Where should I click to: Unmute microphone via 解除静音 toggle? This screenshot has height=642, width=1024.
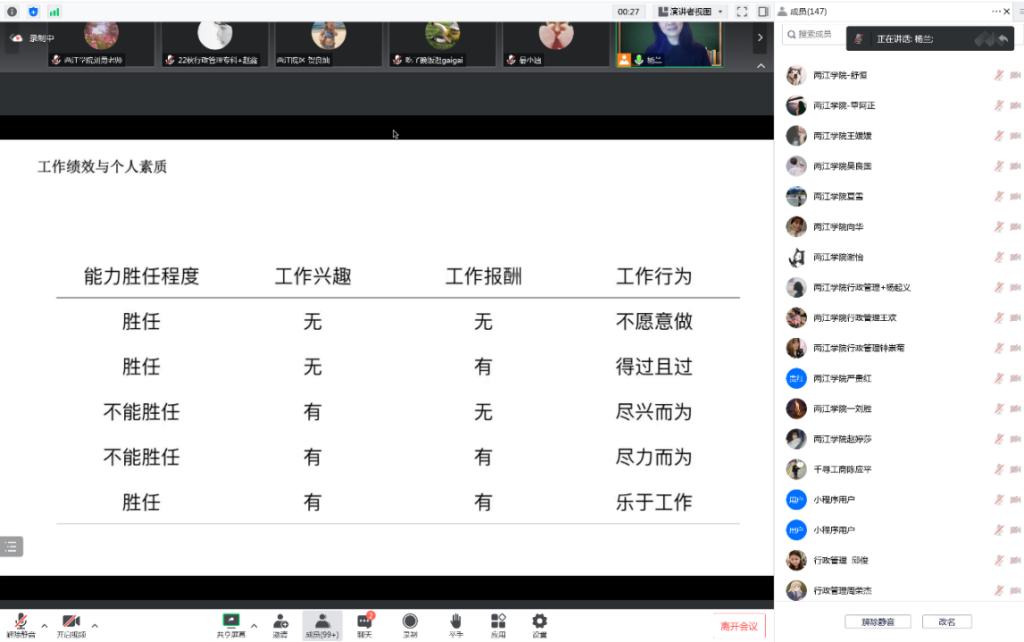(x=20, y=622)
